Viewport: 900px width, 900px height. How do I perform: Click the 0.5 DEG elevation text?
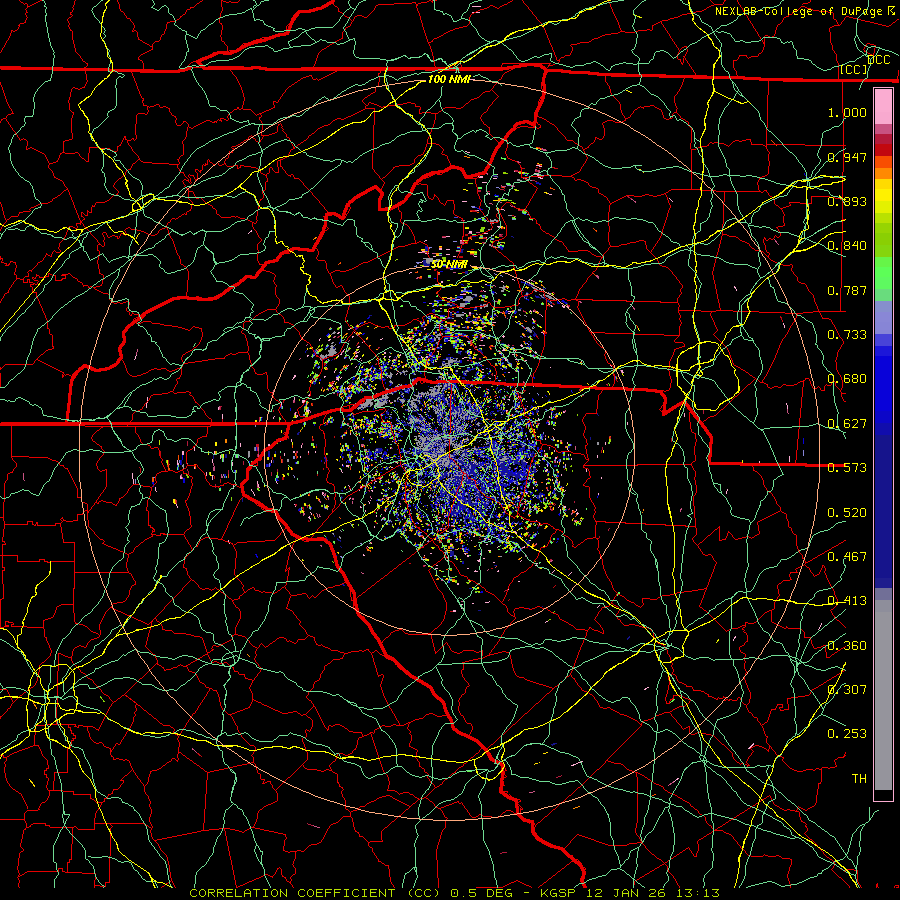484,893
